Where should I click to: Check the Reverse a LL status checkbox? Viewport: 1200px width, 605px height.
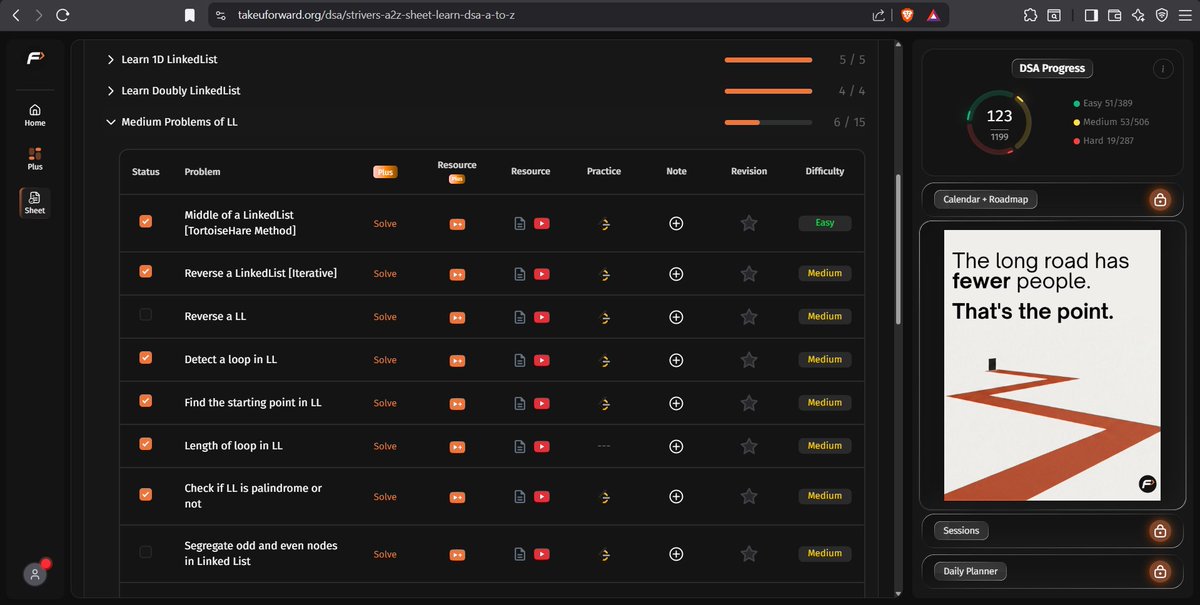point(146,314)
